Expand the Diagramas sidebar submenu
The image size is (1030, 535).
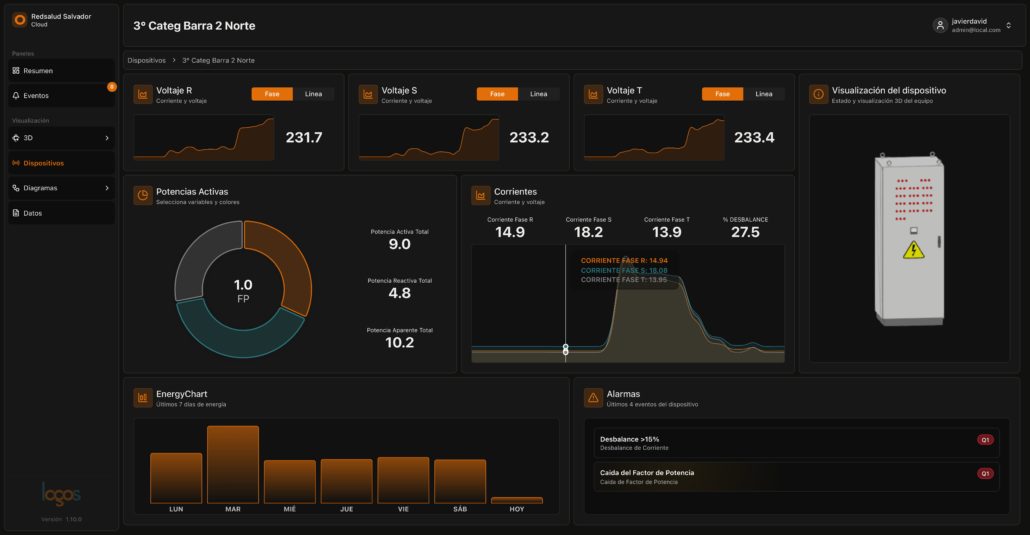106,188
